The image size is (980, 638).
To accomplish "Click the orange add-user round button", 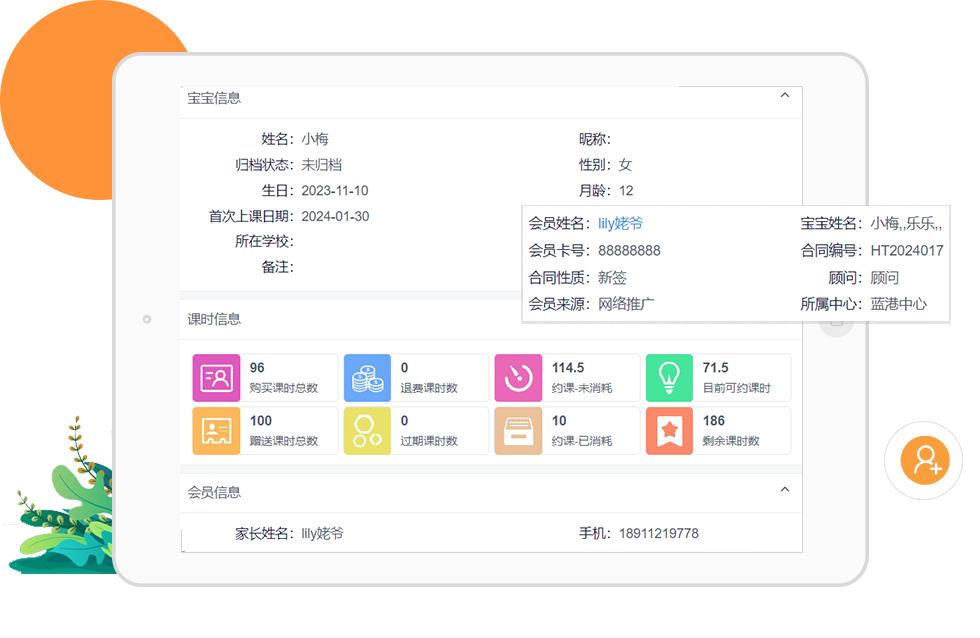I will point(924,460).
